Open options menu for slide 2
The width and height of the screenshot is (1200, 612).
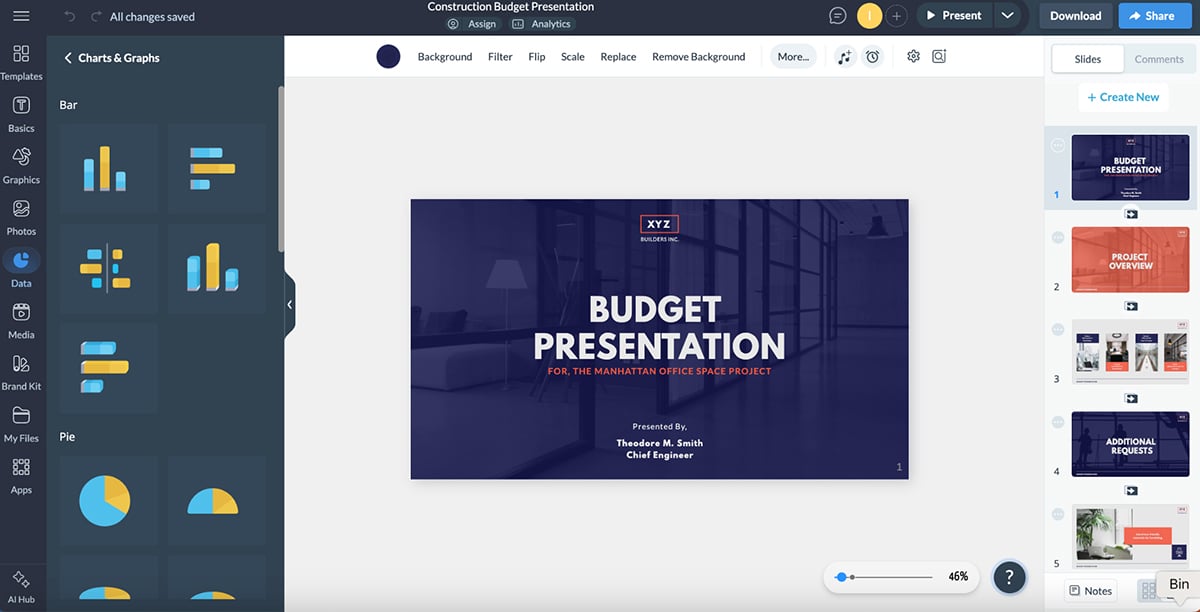[1058, 238]
